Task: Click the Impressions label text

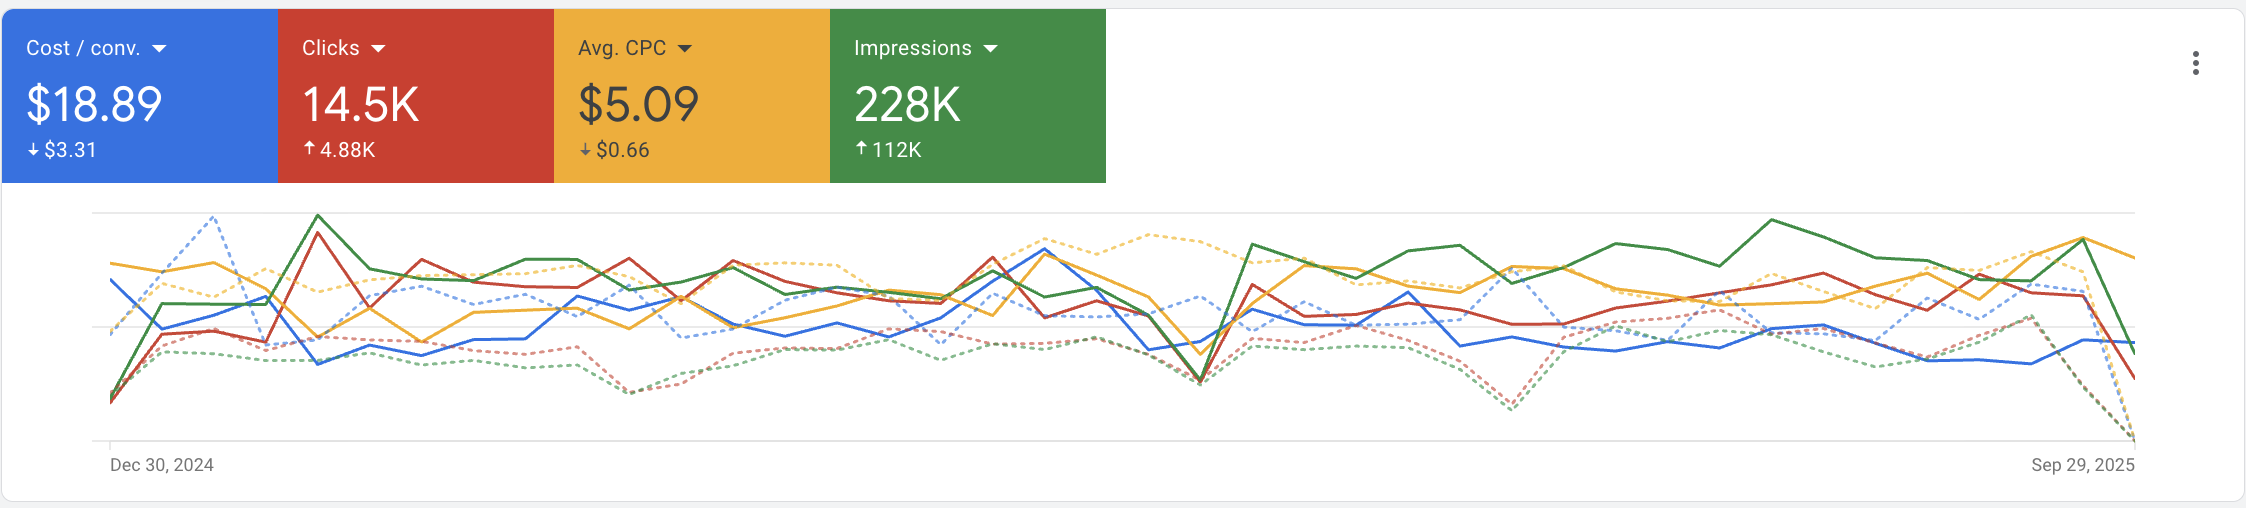Action: click(913, 48)
